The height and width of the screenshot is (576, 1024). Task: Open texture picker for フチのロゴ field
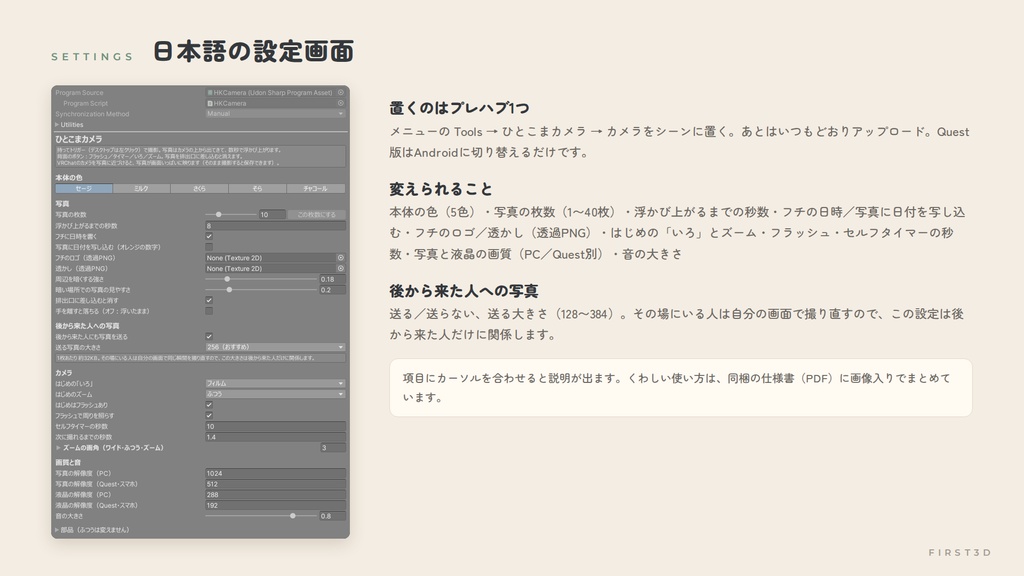tap(340, 258)
